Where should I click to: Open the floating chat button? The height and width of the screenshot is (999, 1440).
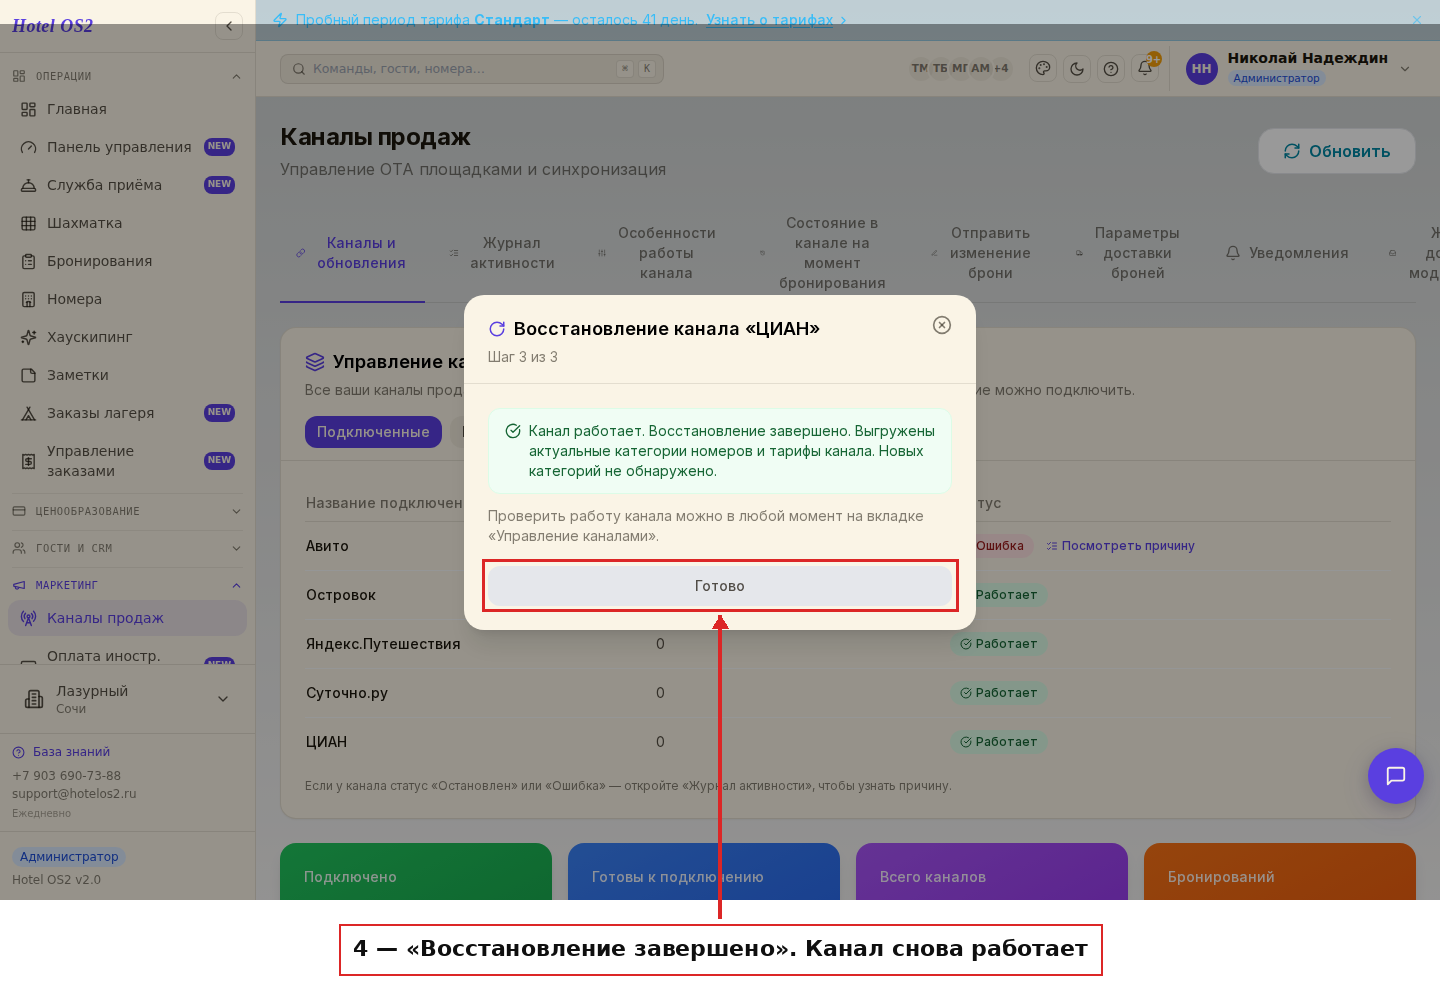(1396, 776)
